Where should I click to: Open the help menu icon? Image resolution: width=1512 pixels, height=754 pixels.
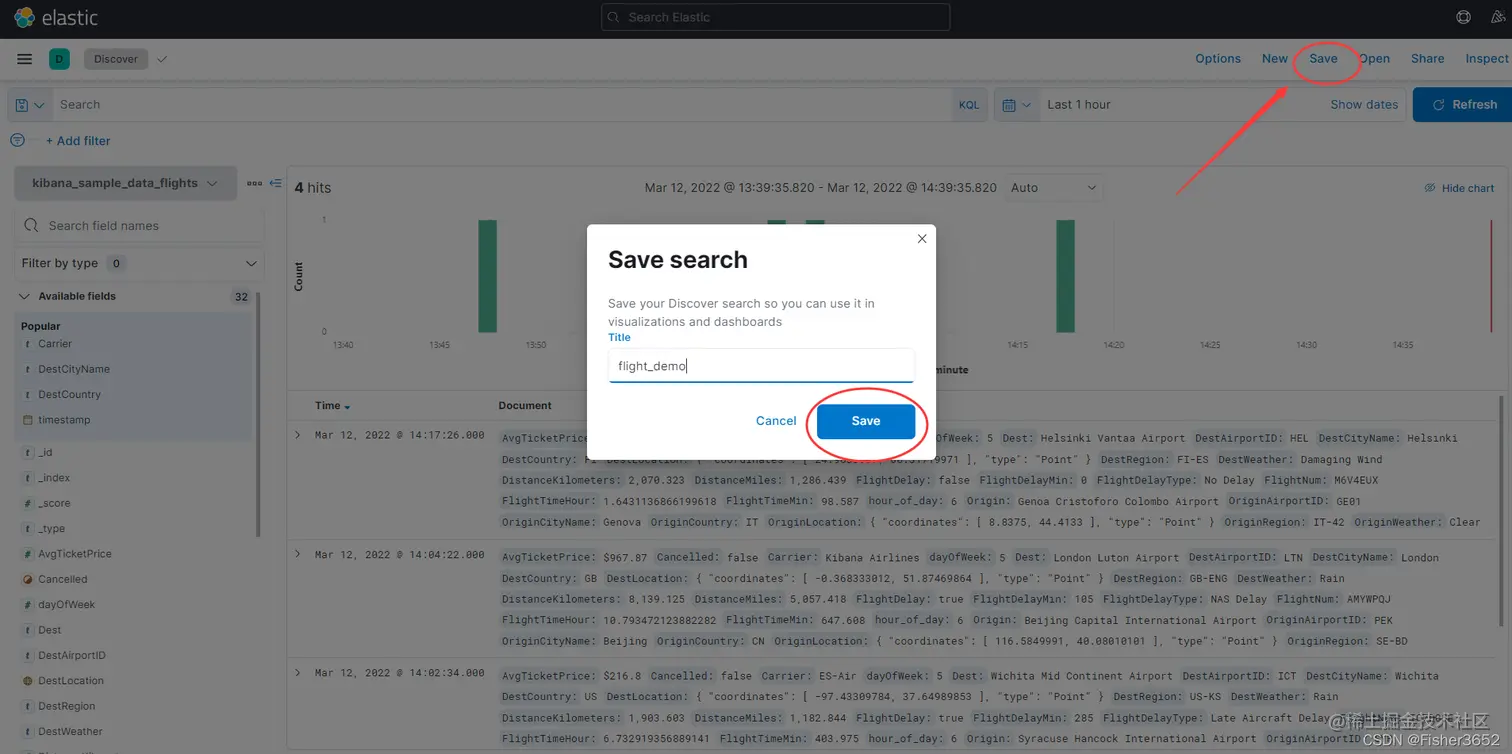(1464, 17)
